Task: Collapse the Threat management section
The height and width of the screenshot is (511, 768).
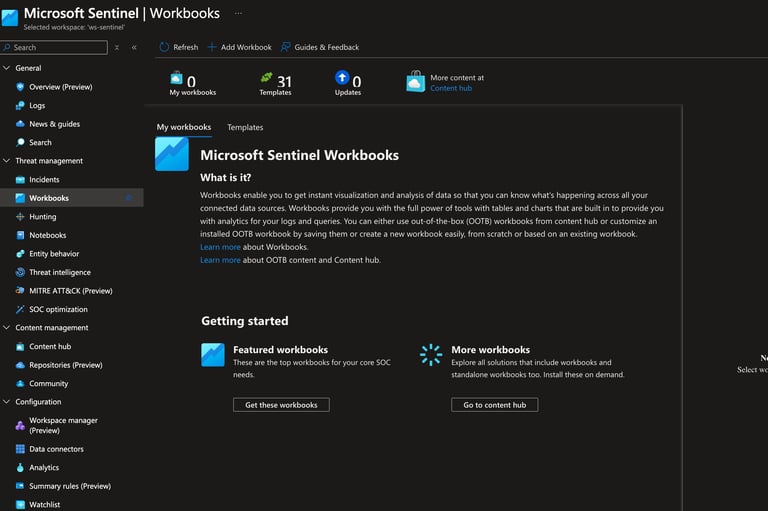Action: tap(6, 161)
